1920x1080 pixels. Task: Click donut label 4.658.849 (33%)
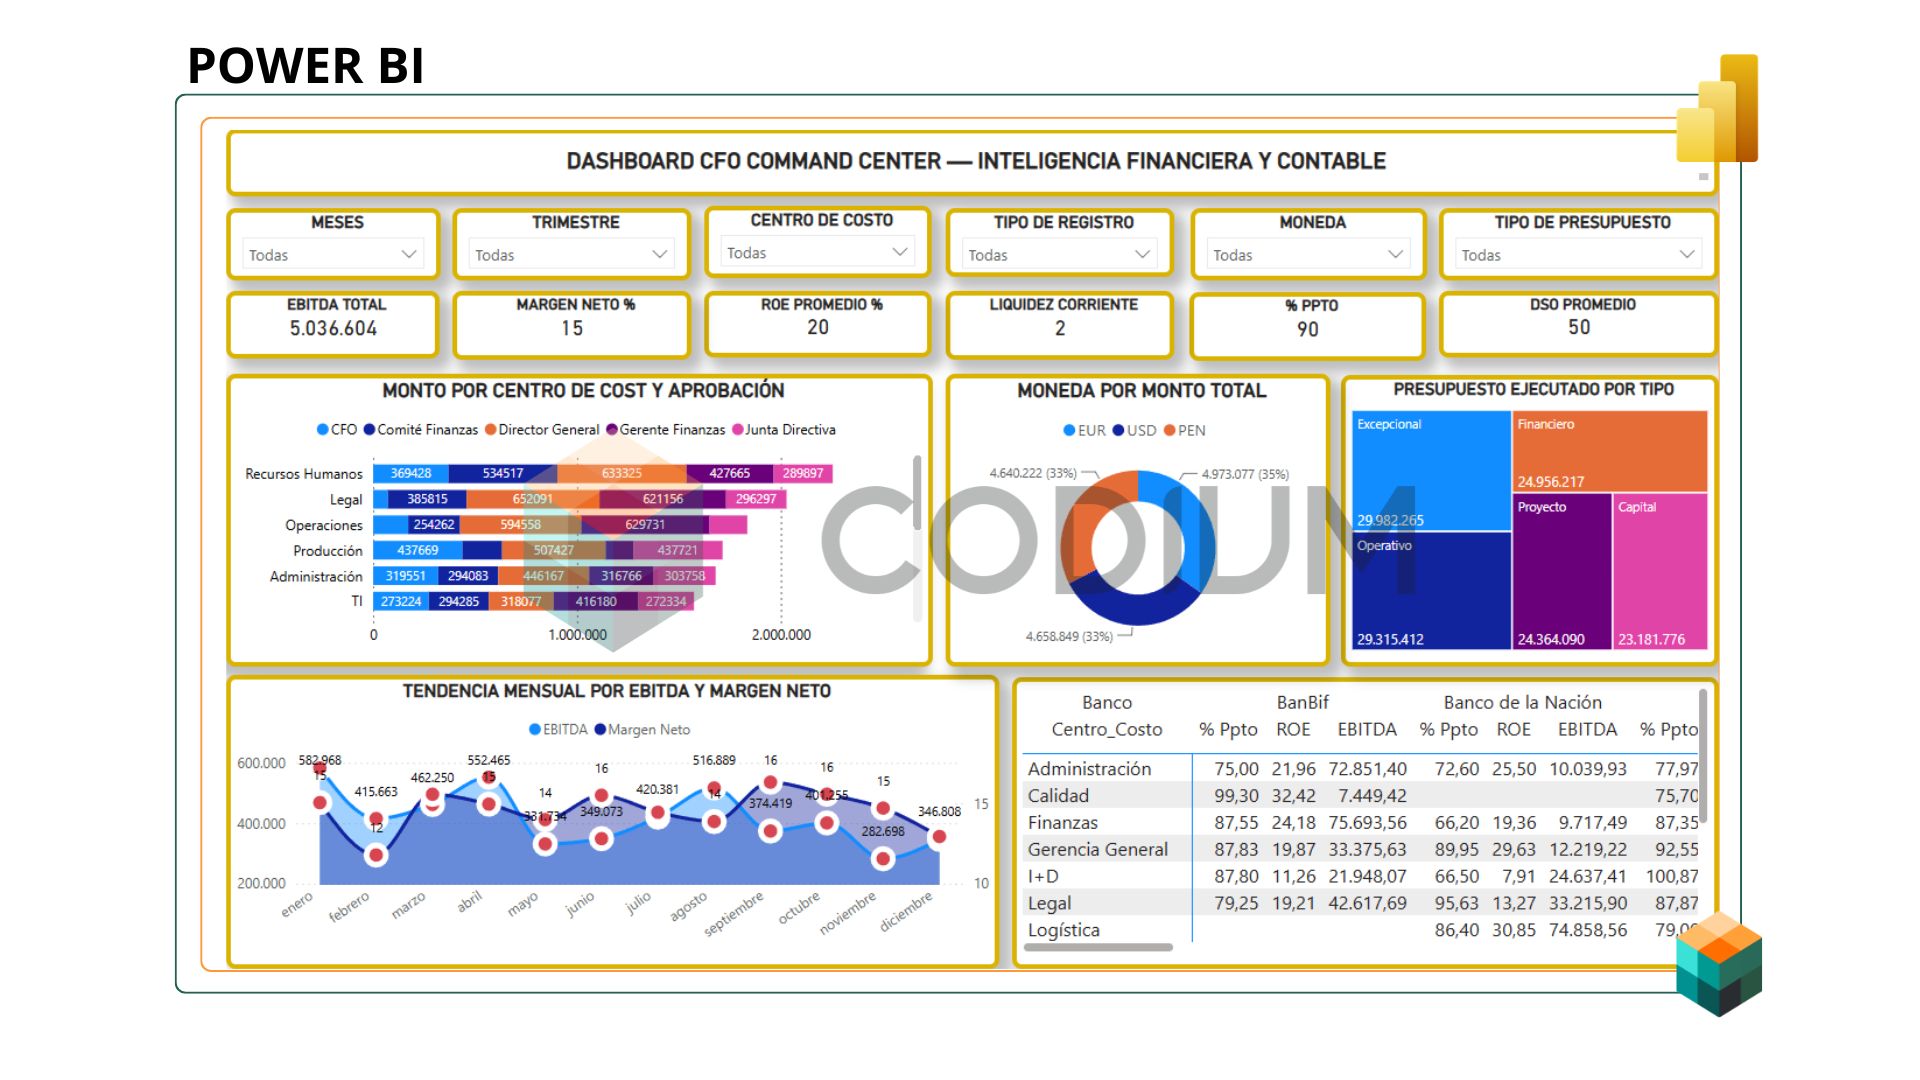[x=1069, y=637]
